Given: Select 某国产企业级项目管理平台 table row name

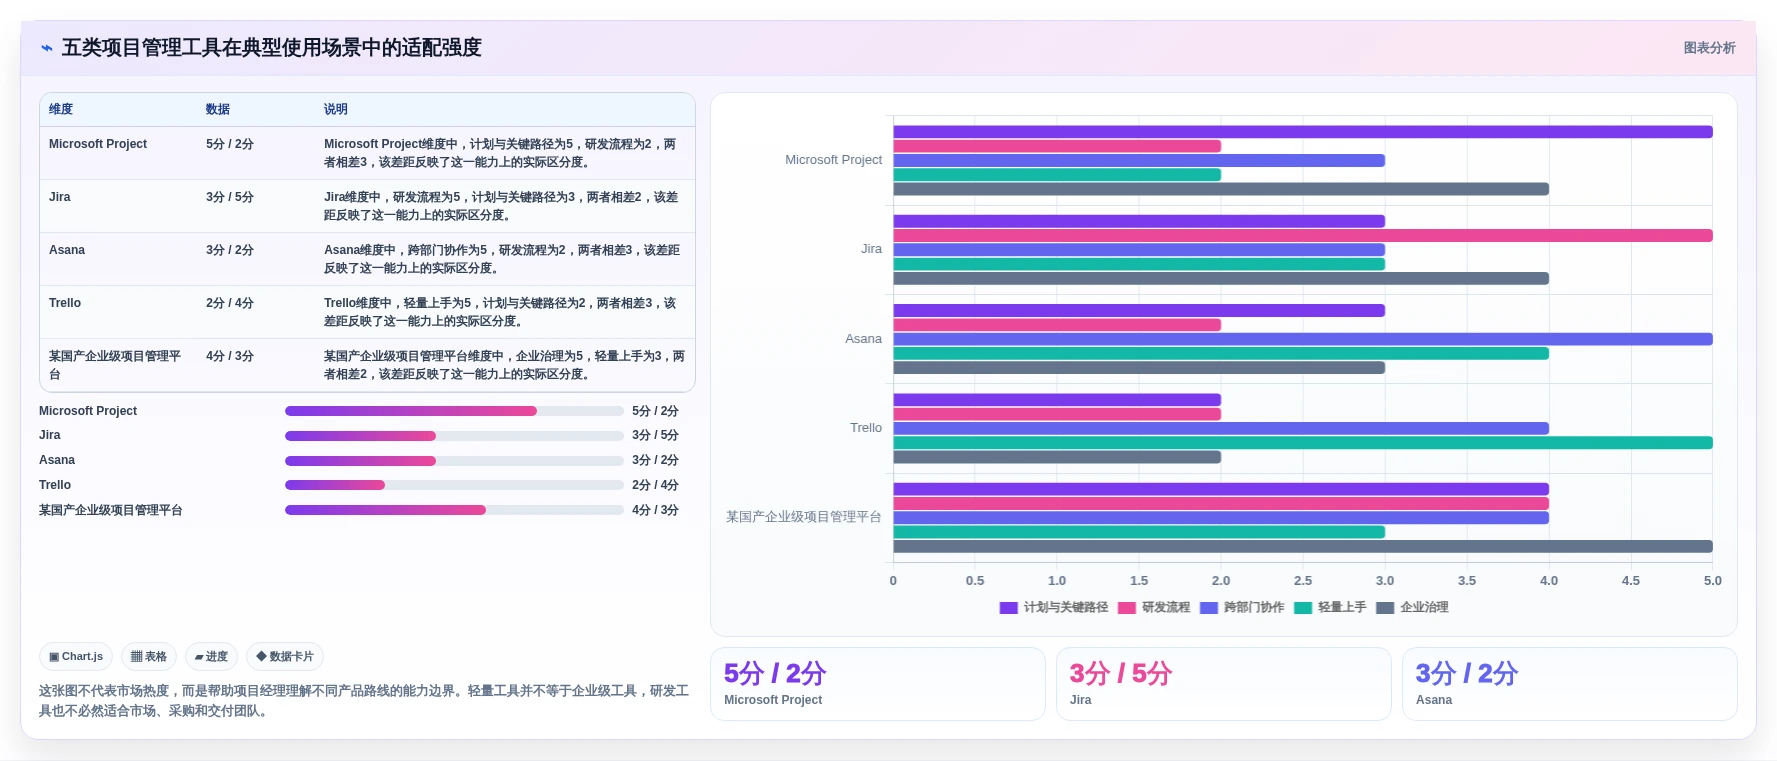Looking at the screenshot, I should tap(115, 365).
